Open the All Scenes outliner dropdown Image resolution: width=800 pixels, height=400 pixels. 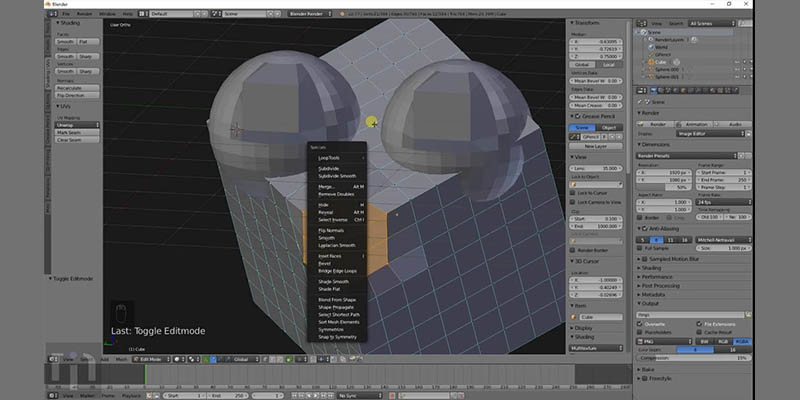coord(712,23)
